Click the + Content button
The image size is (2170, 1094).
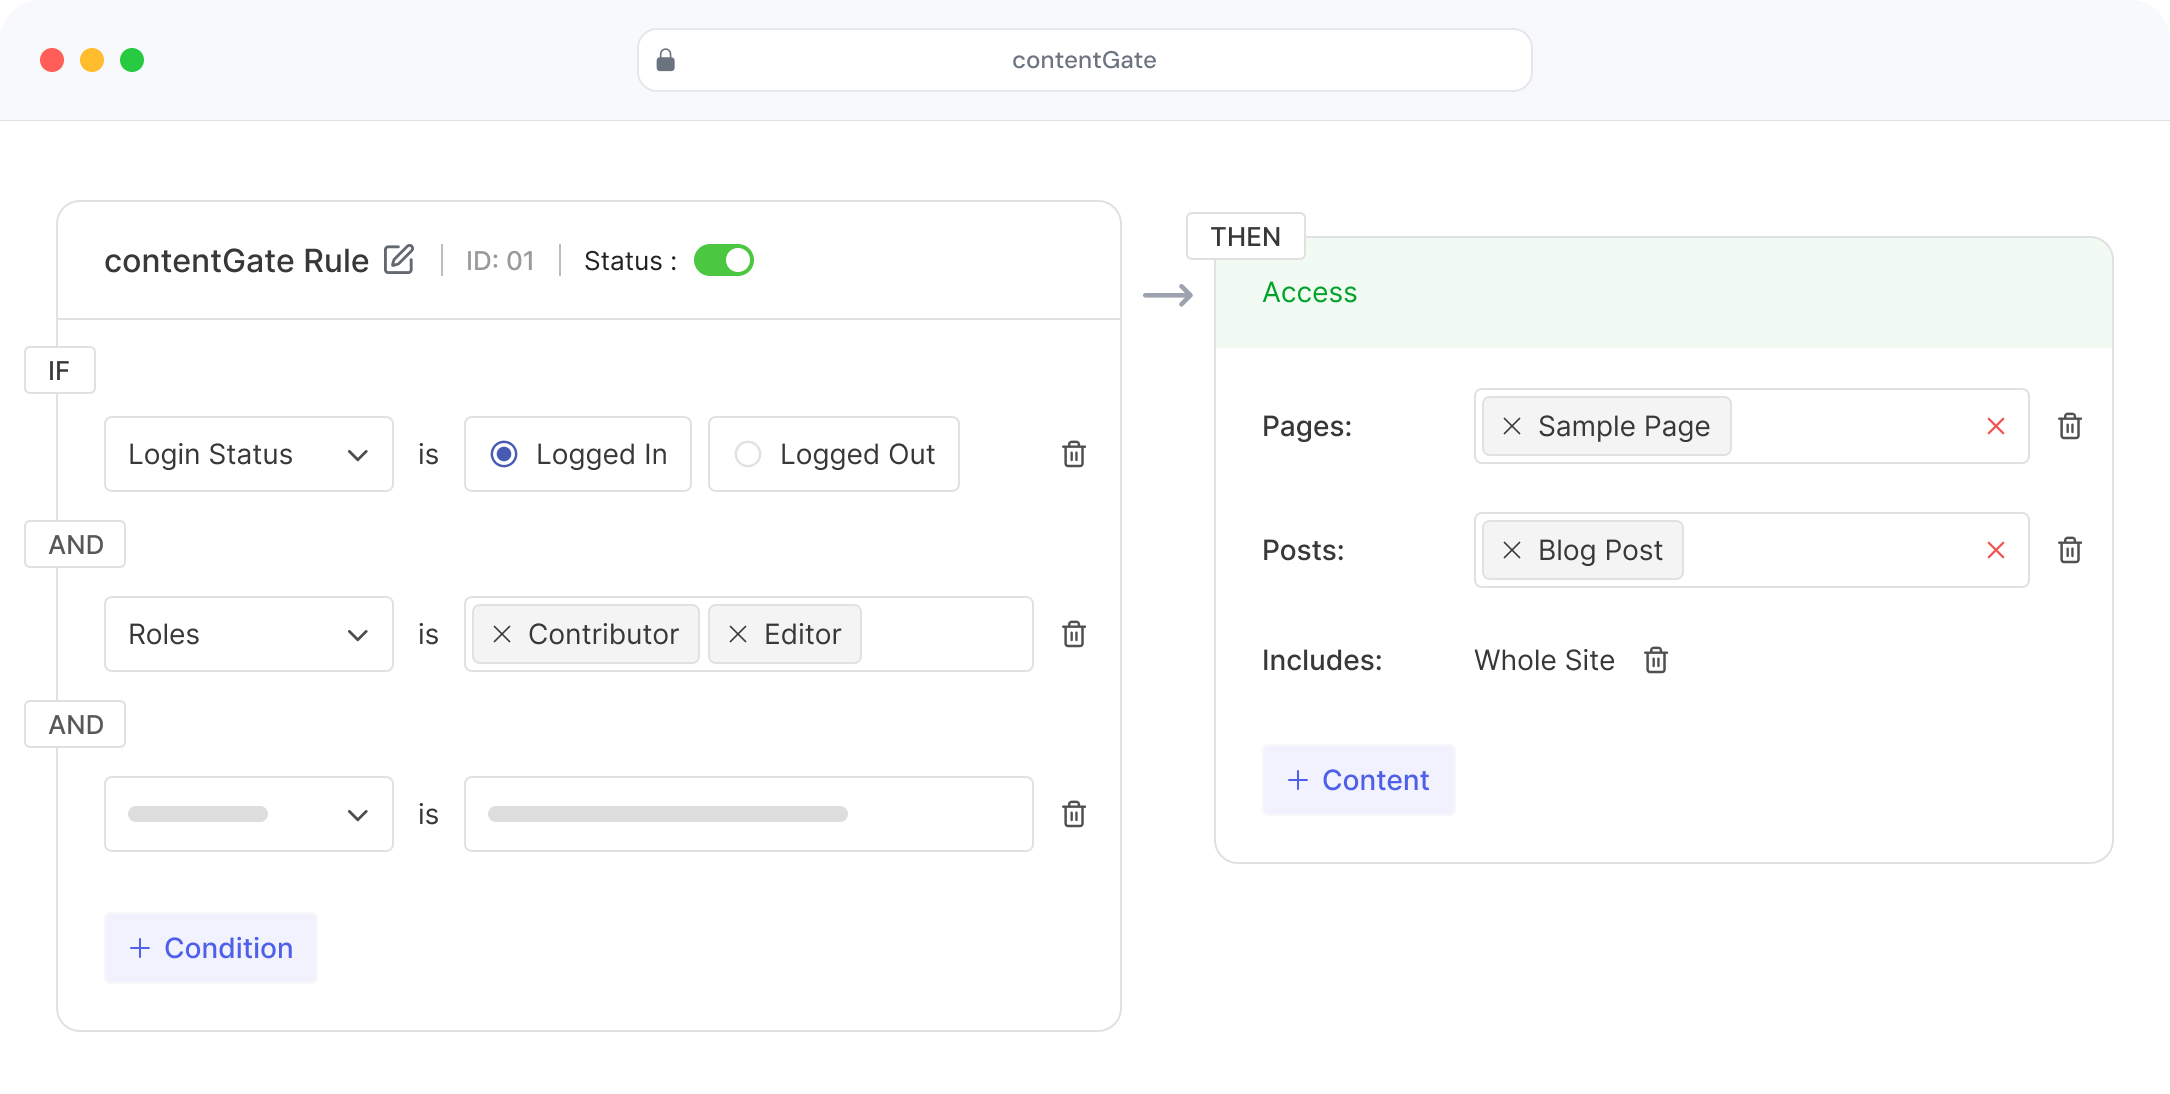(1358, 780)
